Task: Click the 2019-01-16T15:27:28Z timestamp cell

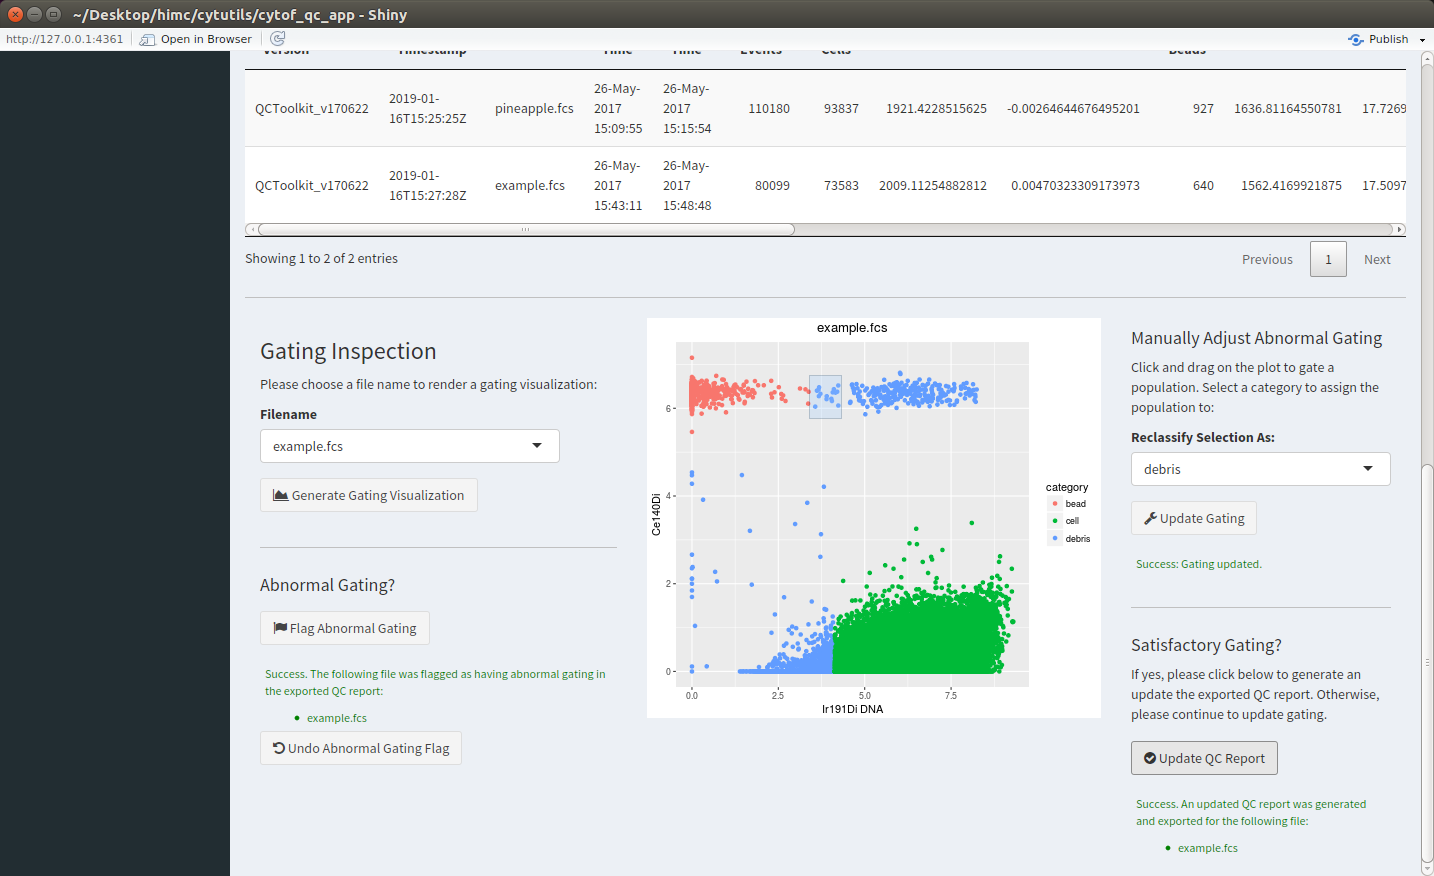Action: point(428,185)
